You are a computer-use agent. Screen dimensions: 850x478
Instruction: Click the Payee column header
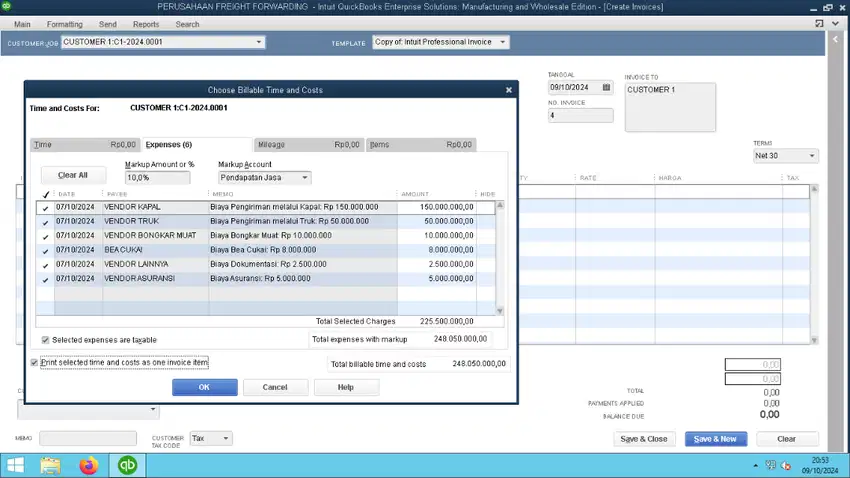[x=117, y=194]
